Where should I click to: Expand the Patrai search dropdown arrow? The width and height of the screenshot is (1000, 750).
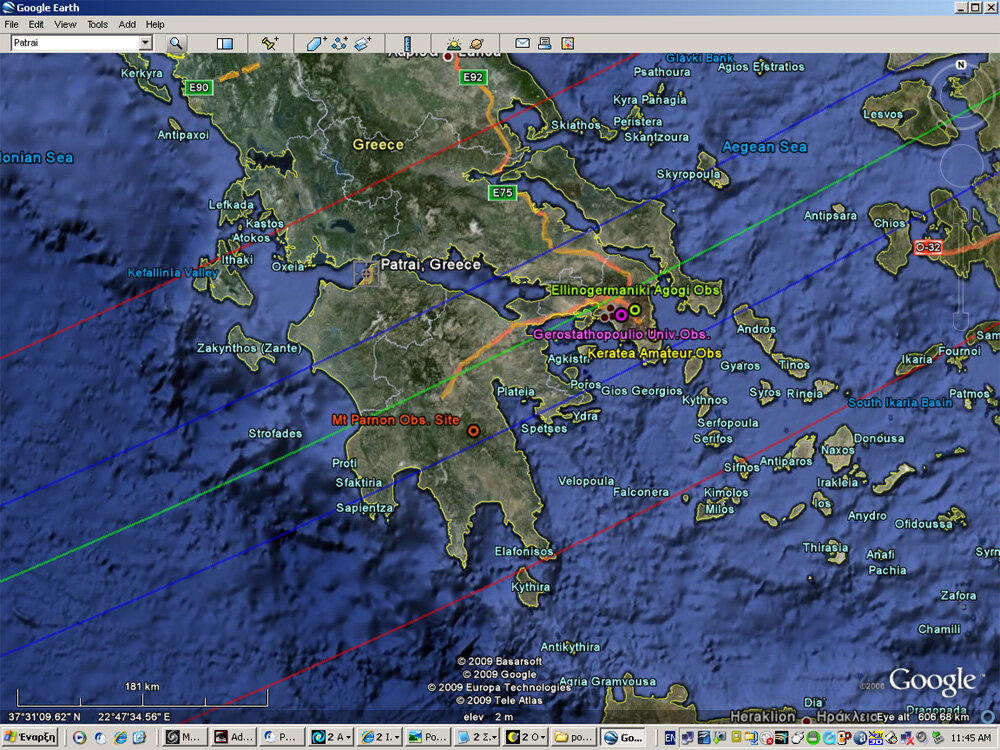tap(145, 43)
